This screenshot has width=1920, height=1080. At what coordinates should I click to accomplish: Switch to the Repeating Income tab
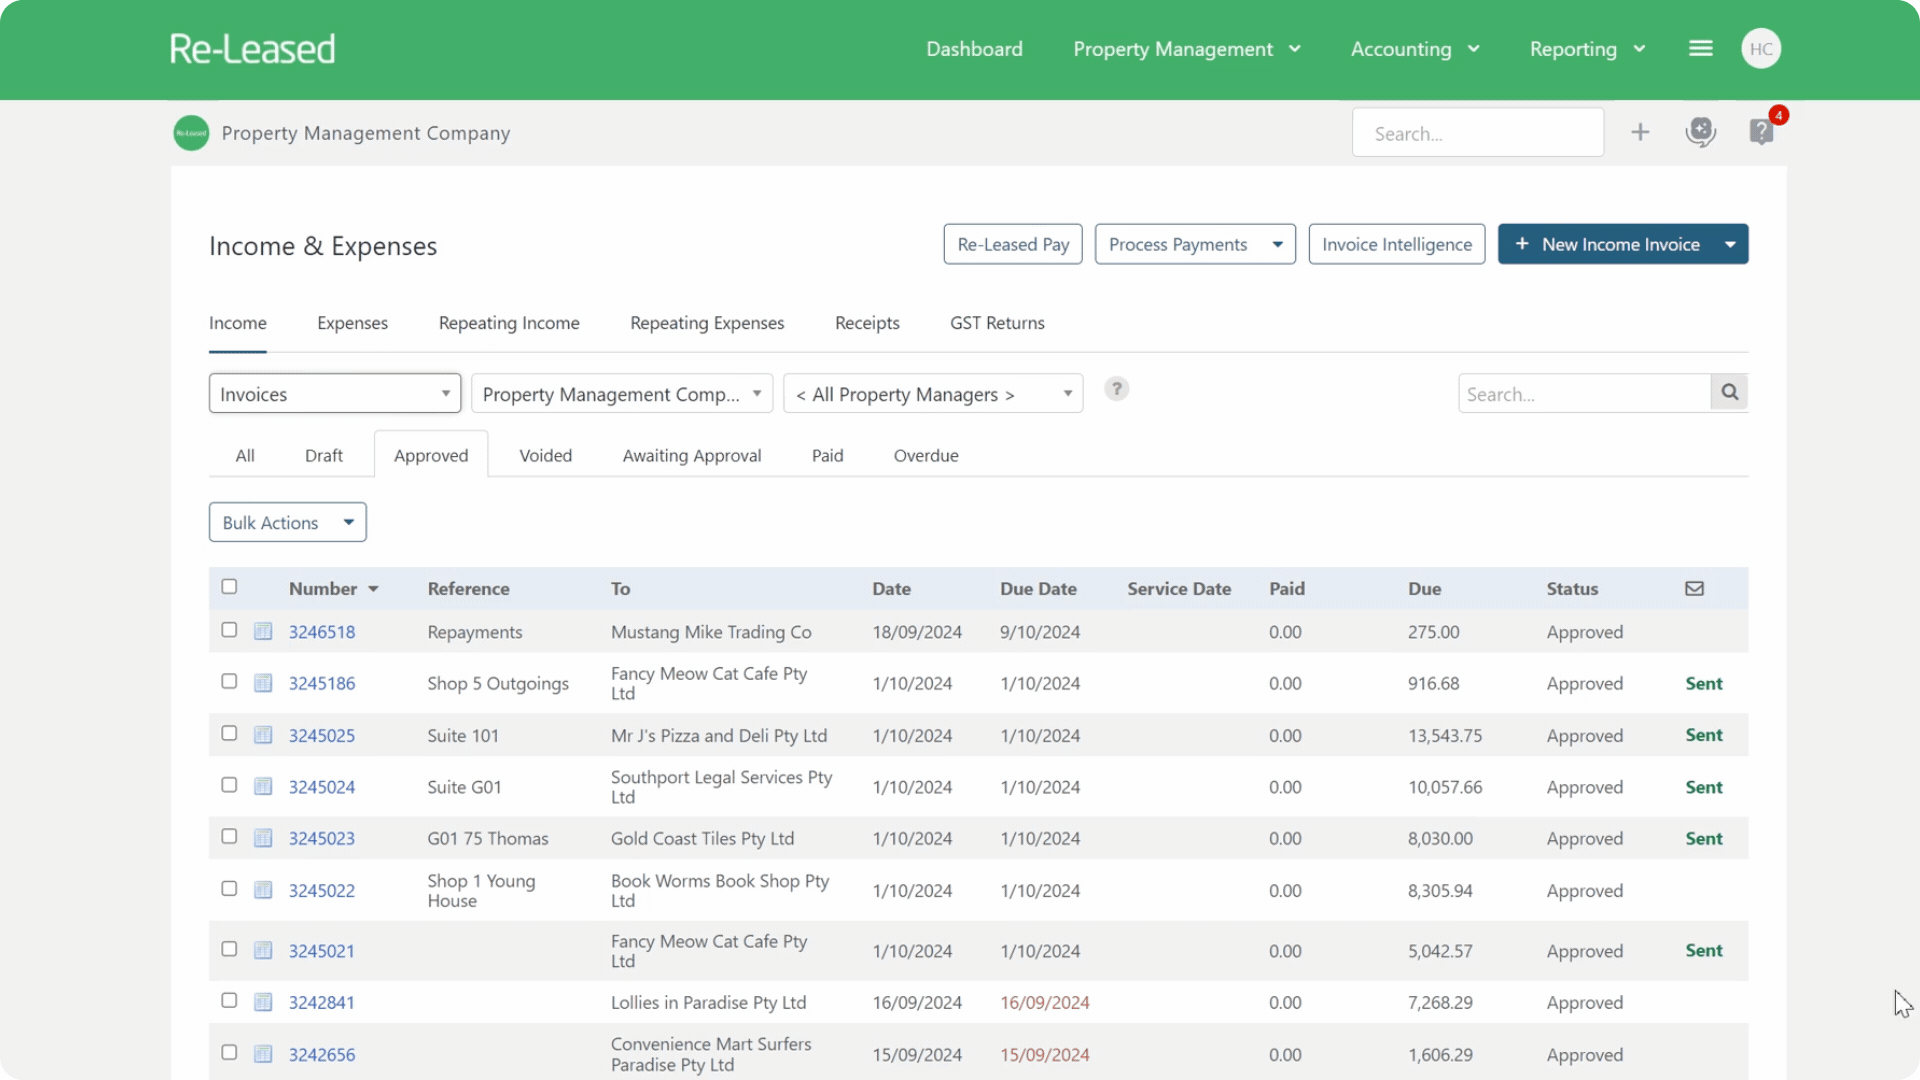coord(509,323)
